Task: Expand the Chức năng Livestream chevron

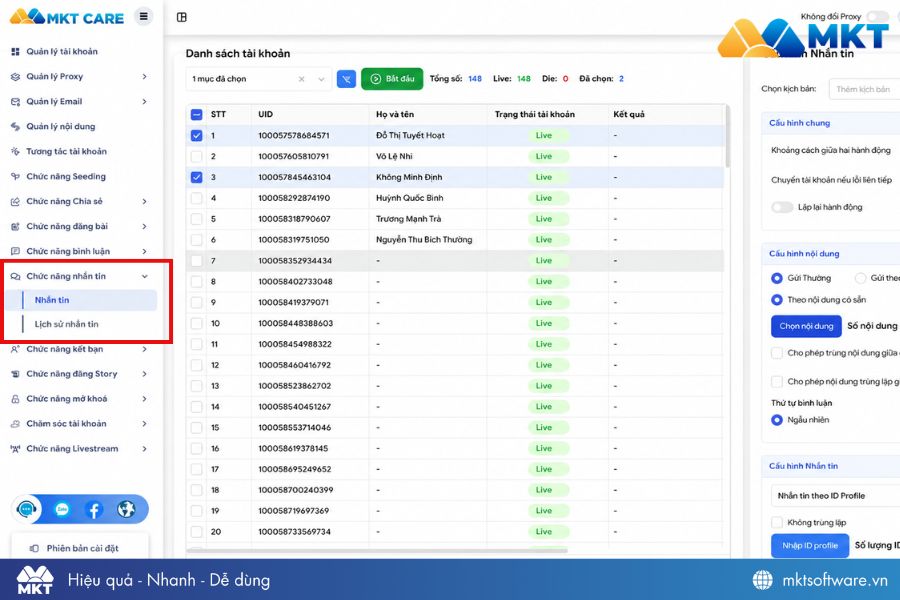Action: 145,449
